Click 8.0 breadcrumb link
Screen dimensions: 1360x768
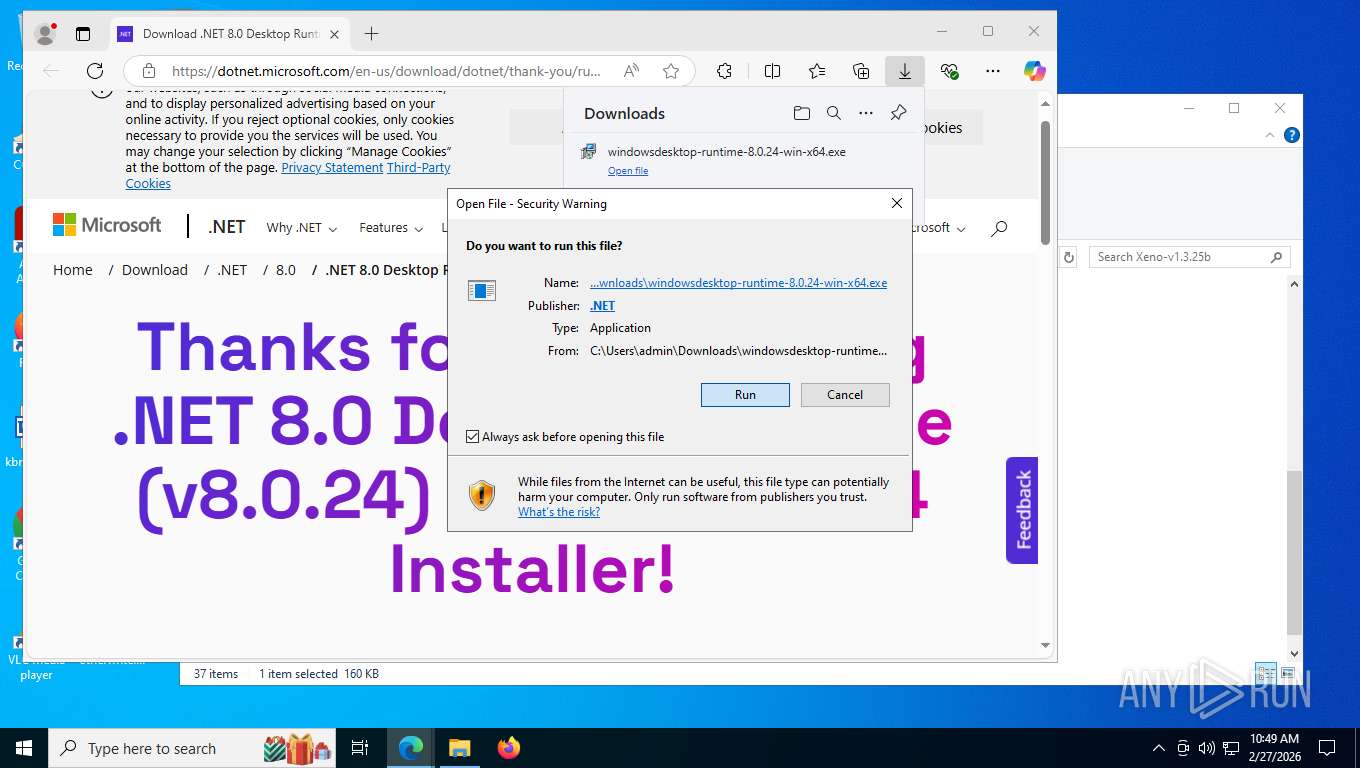click(x=286, y=270)
